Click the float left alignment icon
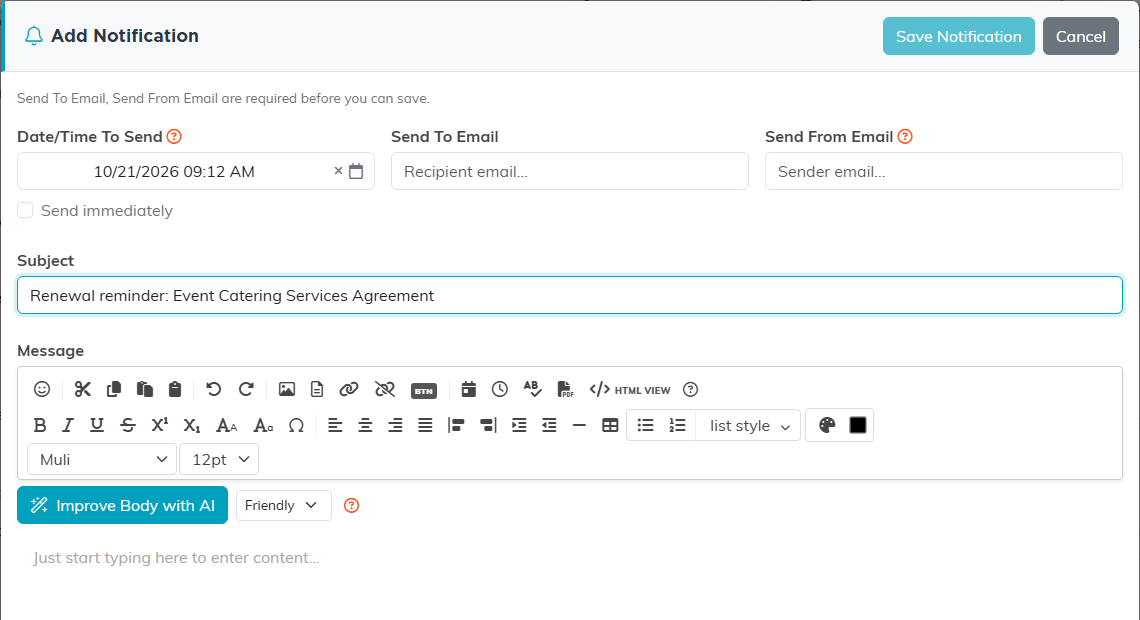 pos(456,425)
